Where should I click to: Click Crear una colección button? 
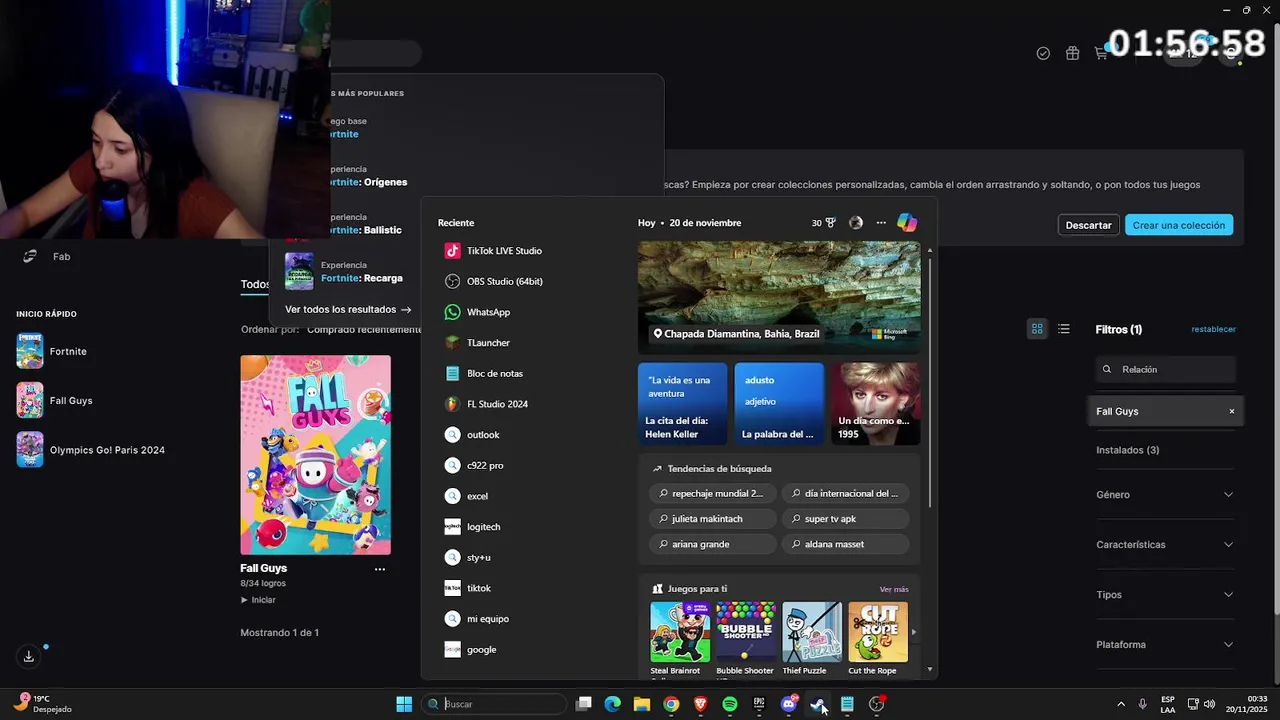(x=1178, y=225)
